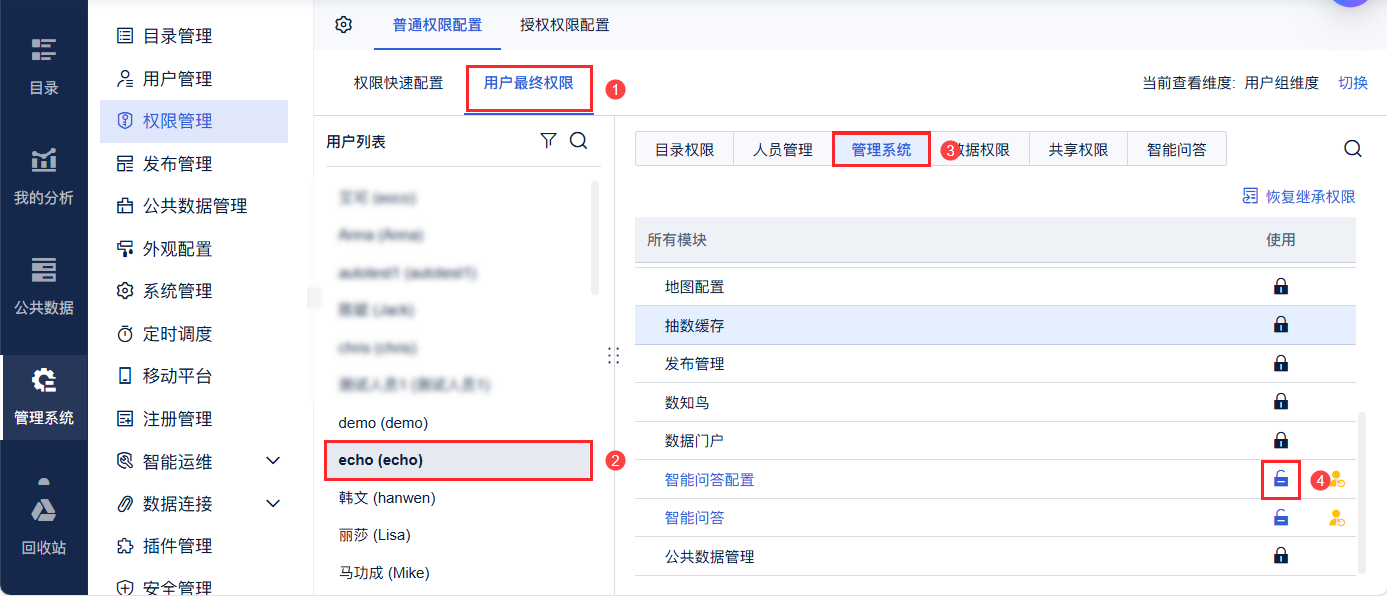Switch to the 权限快速配置 tab
This screenshot has height=596, width=1387.
click(x=398, y=83)
